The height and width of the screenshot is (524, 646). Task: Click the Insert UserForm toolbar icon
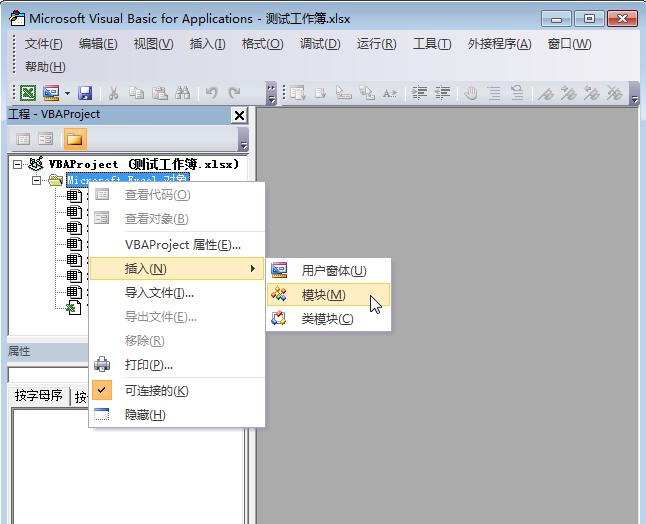(x=51, y=93)
